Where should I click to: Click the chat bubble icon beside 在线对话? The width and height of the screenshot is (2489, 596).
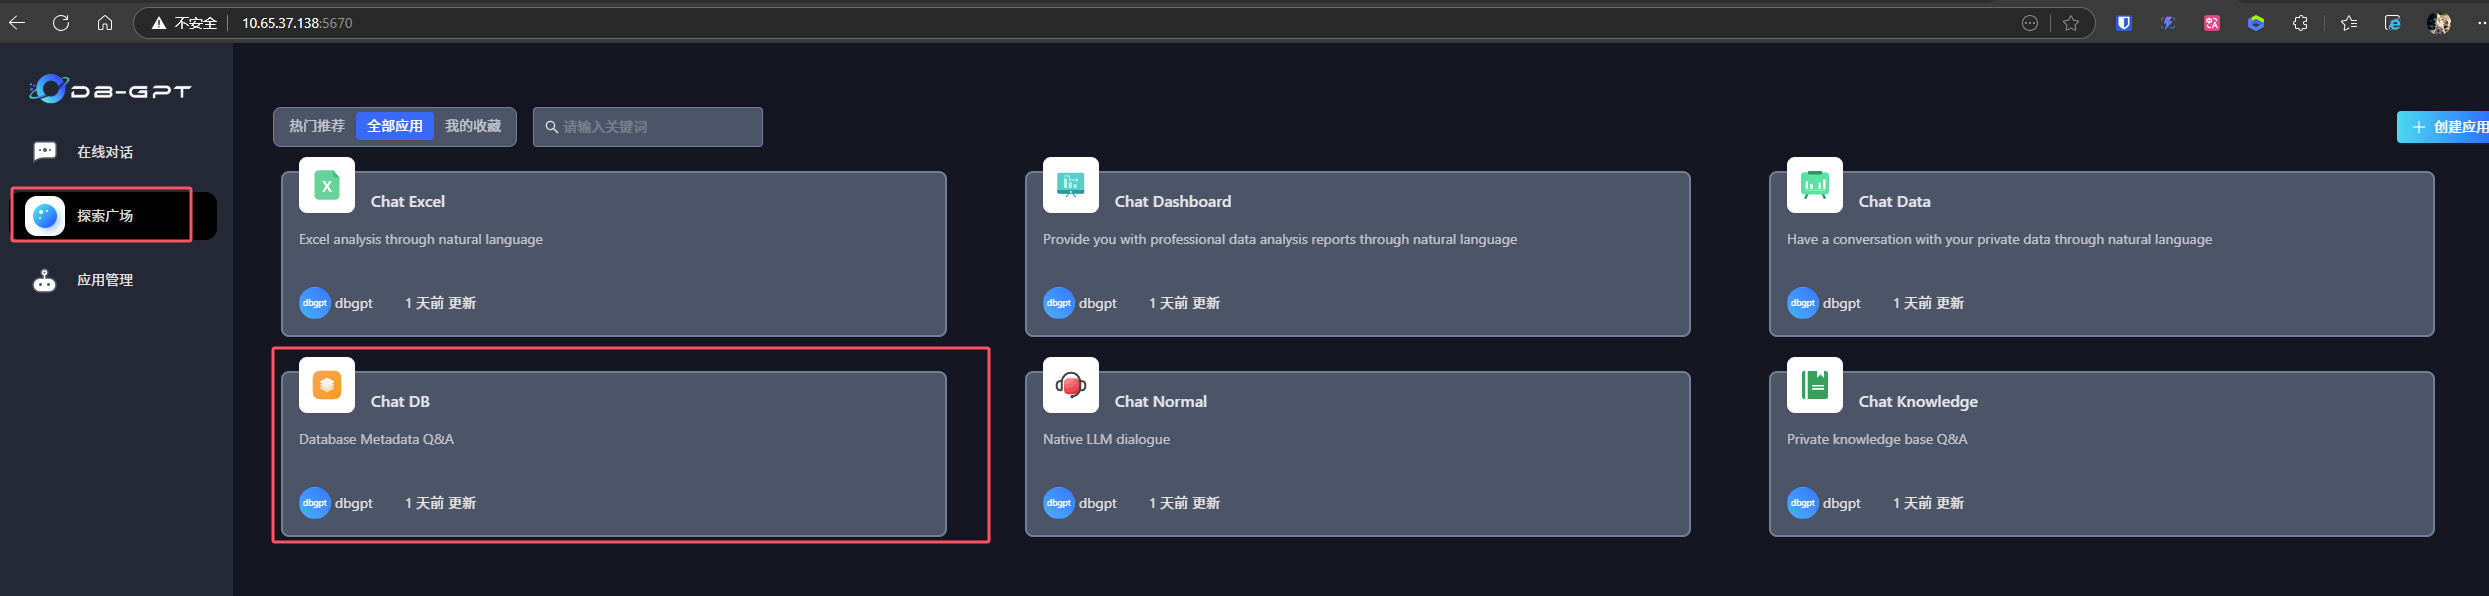45,151
